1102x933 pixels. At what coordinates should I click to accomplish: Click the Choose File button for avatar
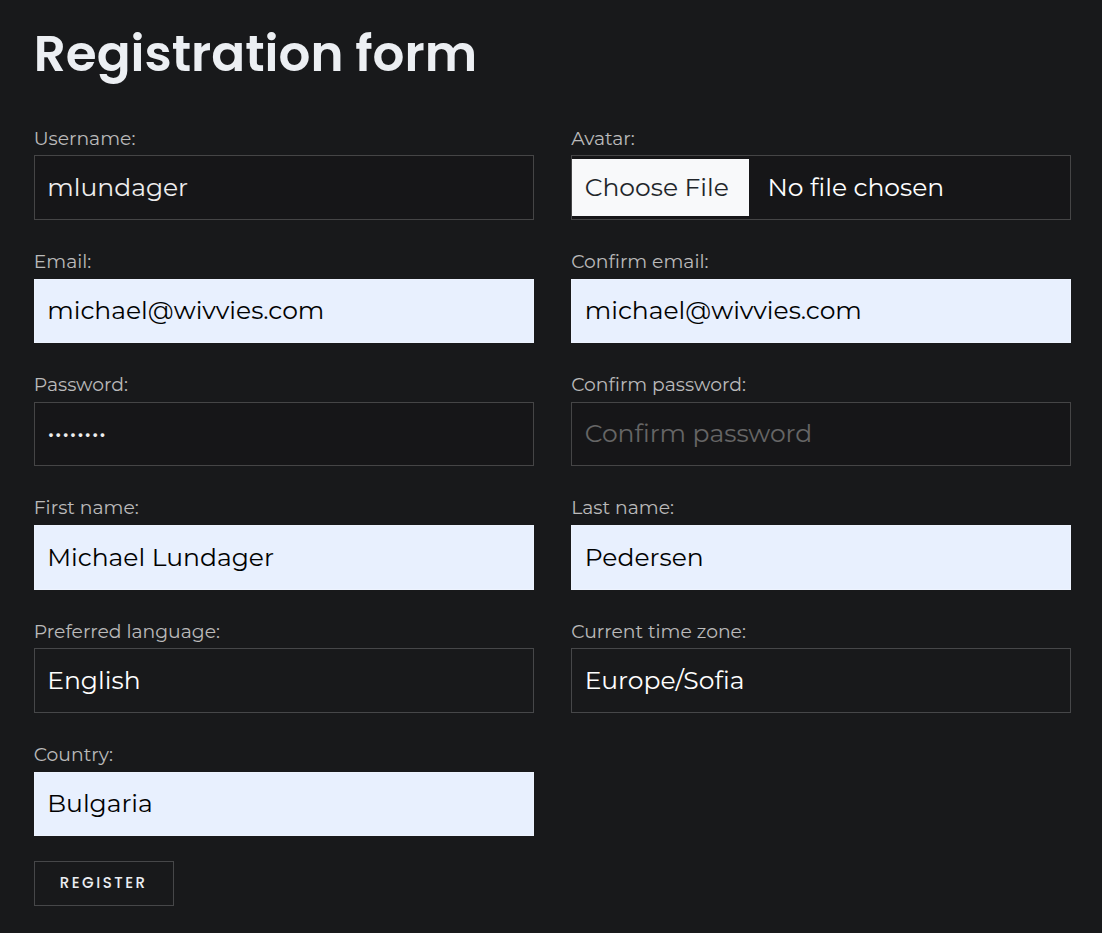point(660,188)
